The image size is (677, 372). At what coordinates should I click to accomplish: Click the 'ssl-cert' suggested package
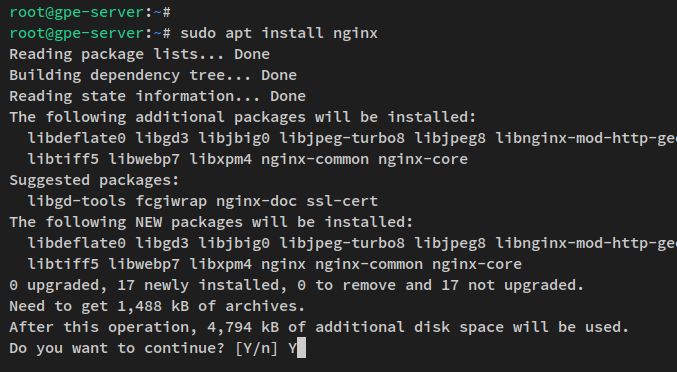click(x=342, y=201)
